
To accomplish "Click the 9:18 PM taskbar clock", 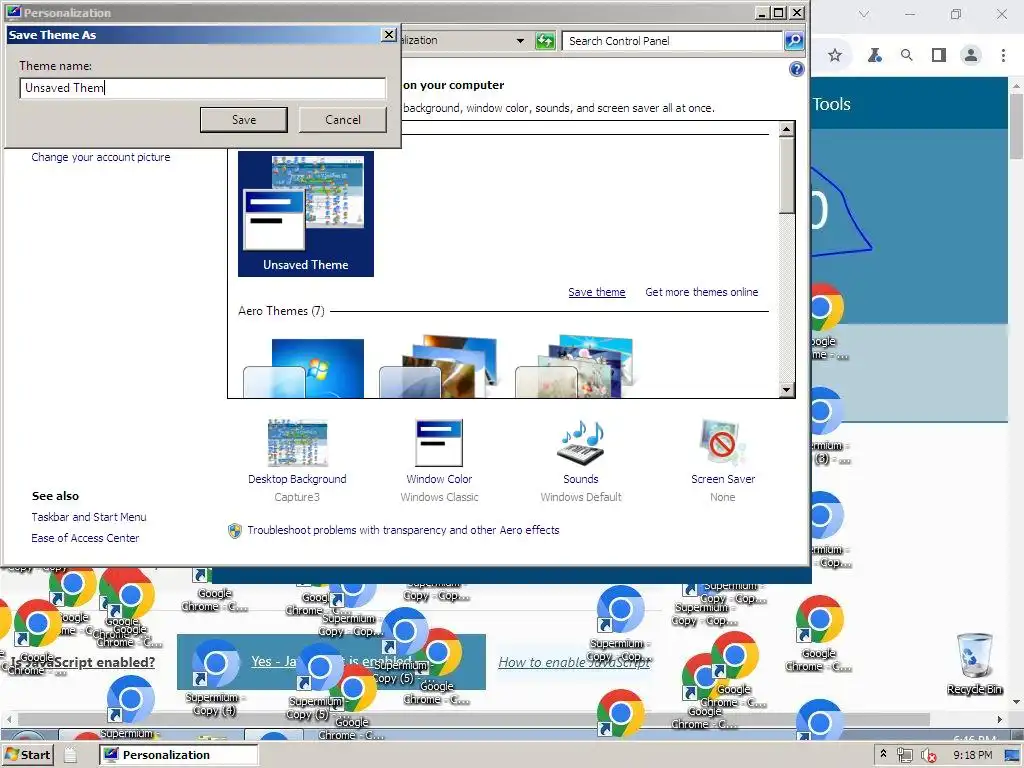I will coord(972,755).
